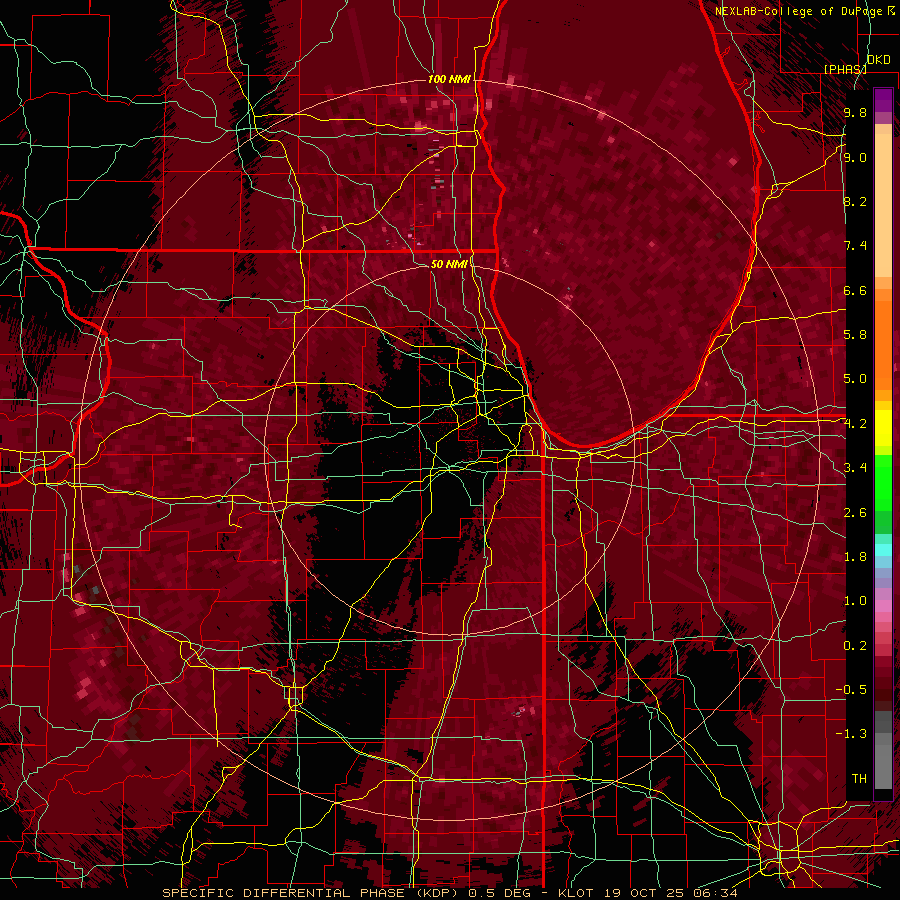Click the KLOT 19 OCT 25 06:34 timestamp
Image resolution: width=900 pixels, height=900 pixels.
click(647, 893)
